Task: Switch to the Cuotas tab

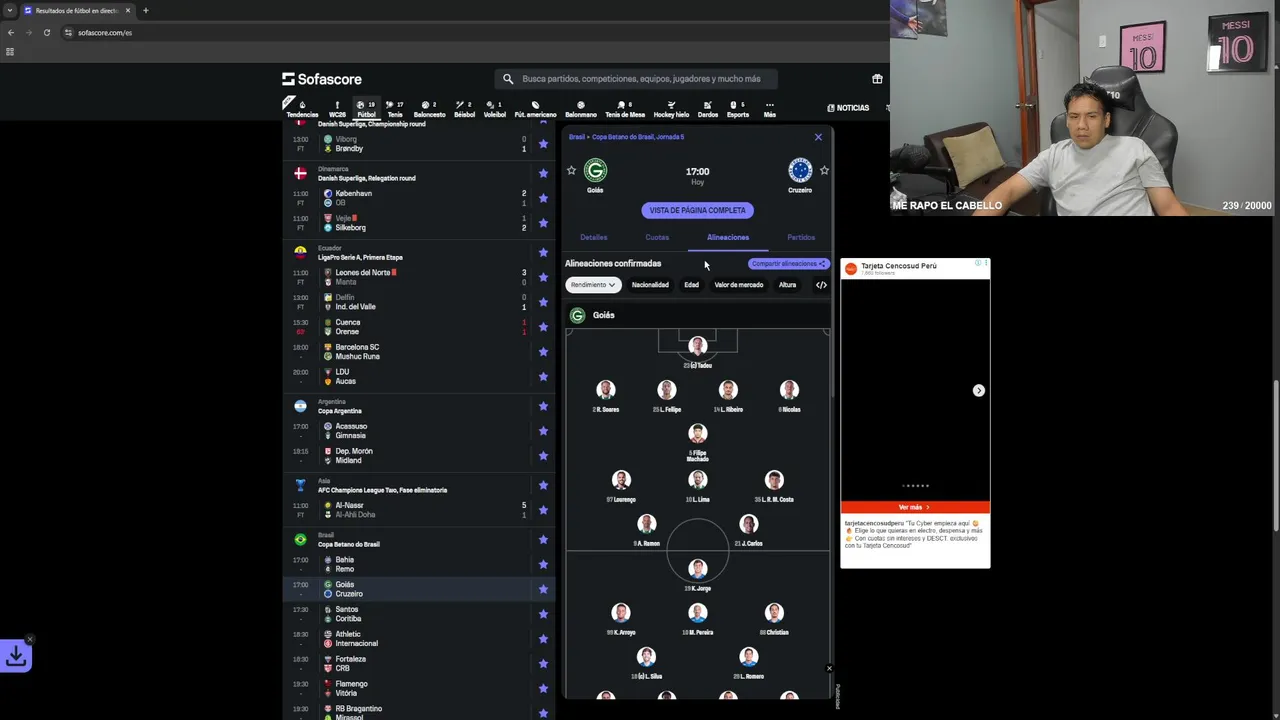Action: pyautogui.click(x=657, y=238)
